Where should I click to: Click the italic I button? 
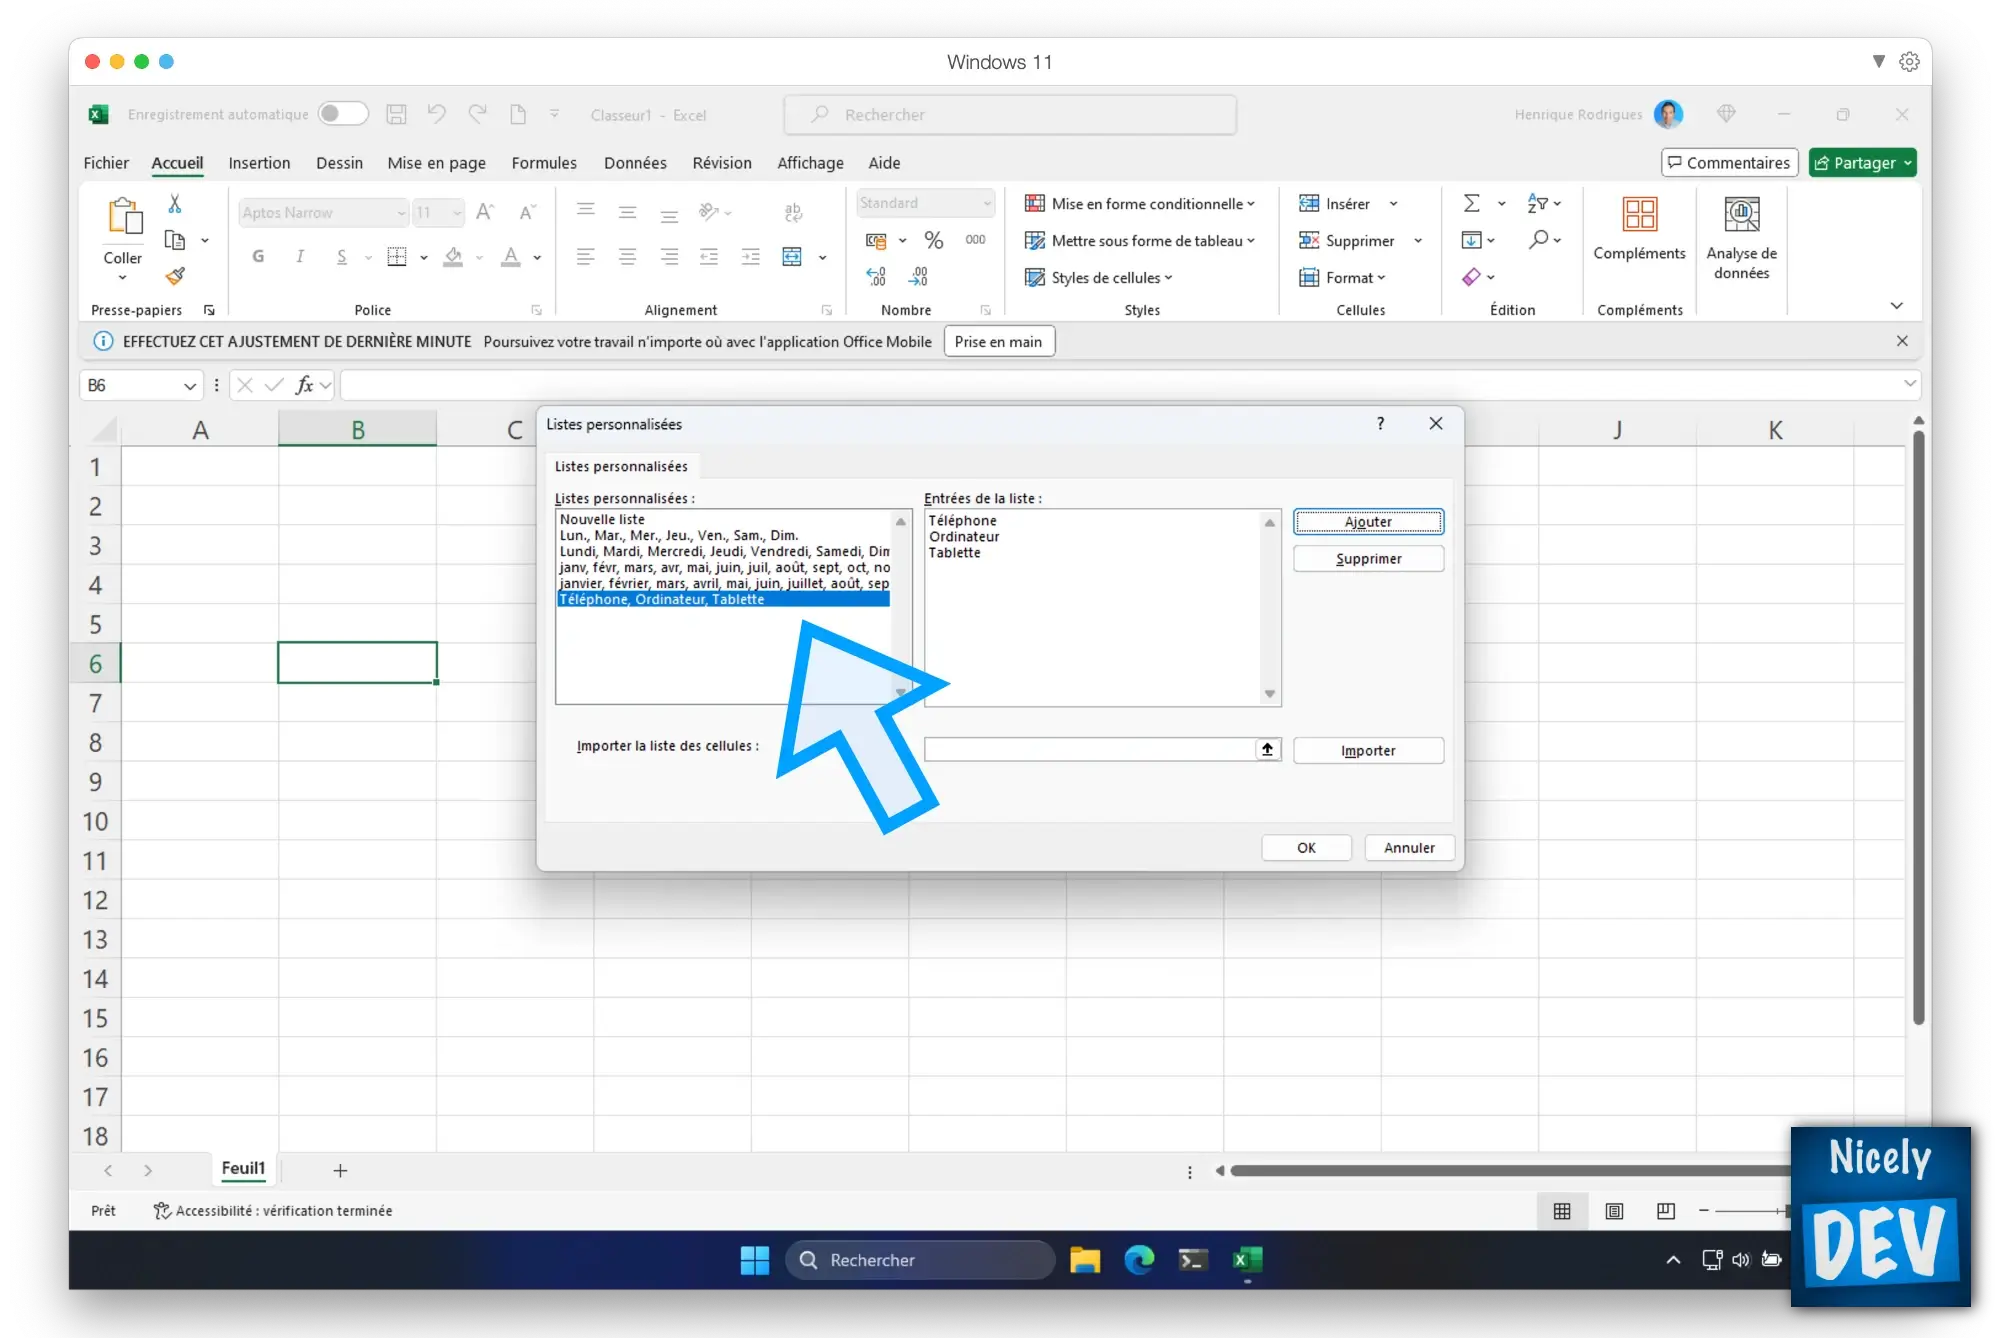(300, 257)
